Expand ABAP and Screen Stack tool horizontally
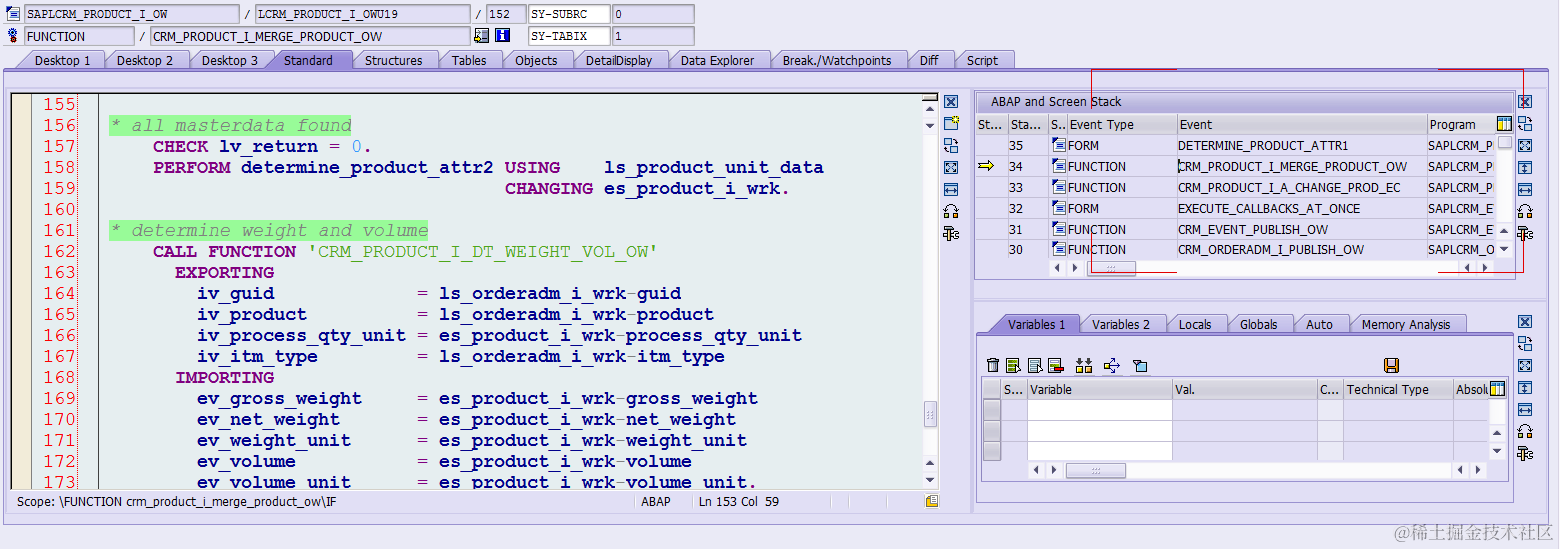This screenshot has height=549, width=1560. click(x=1525, y=190)
